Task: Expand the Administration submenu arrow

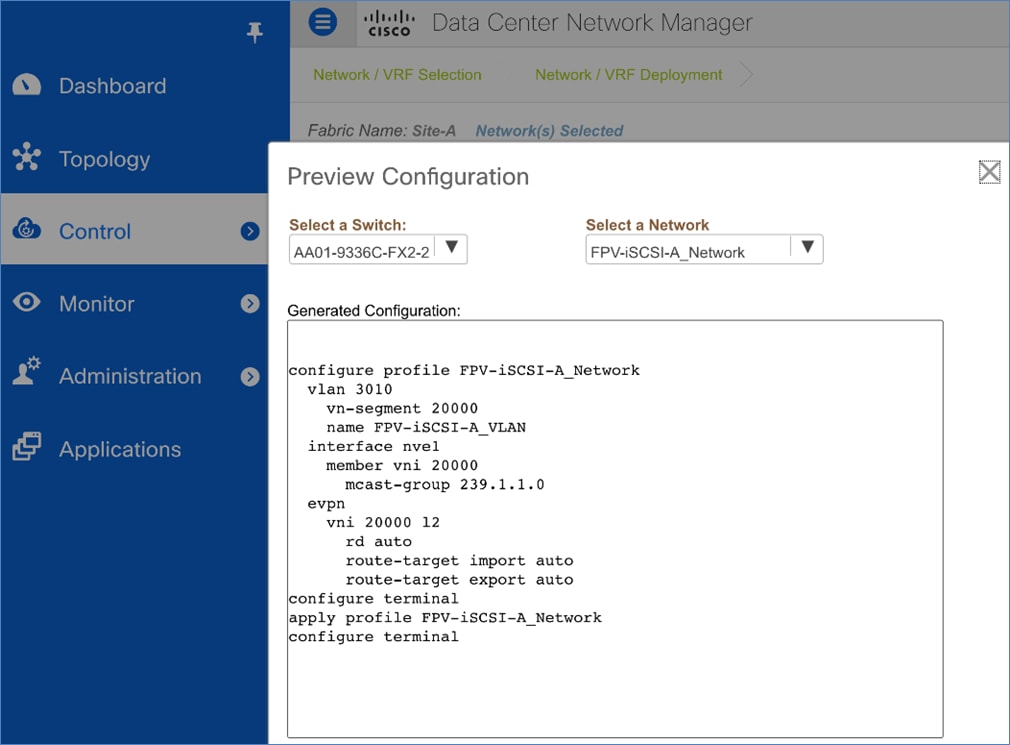Action: point(250,376)
